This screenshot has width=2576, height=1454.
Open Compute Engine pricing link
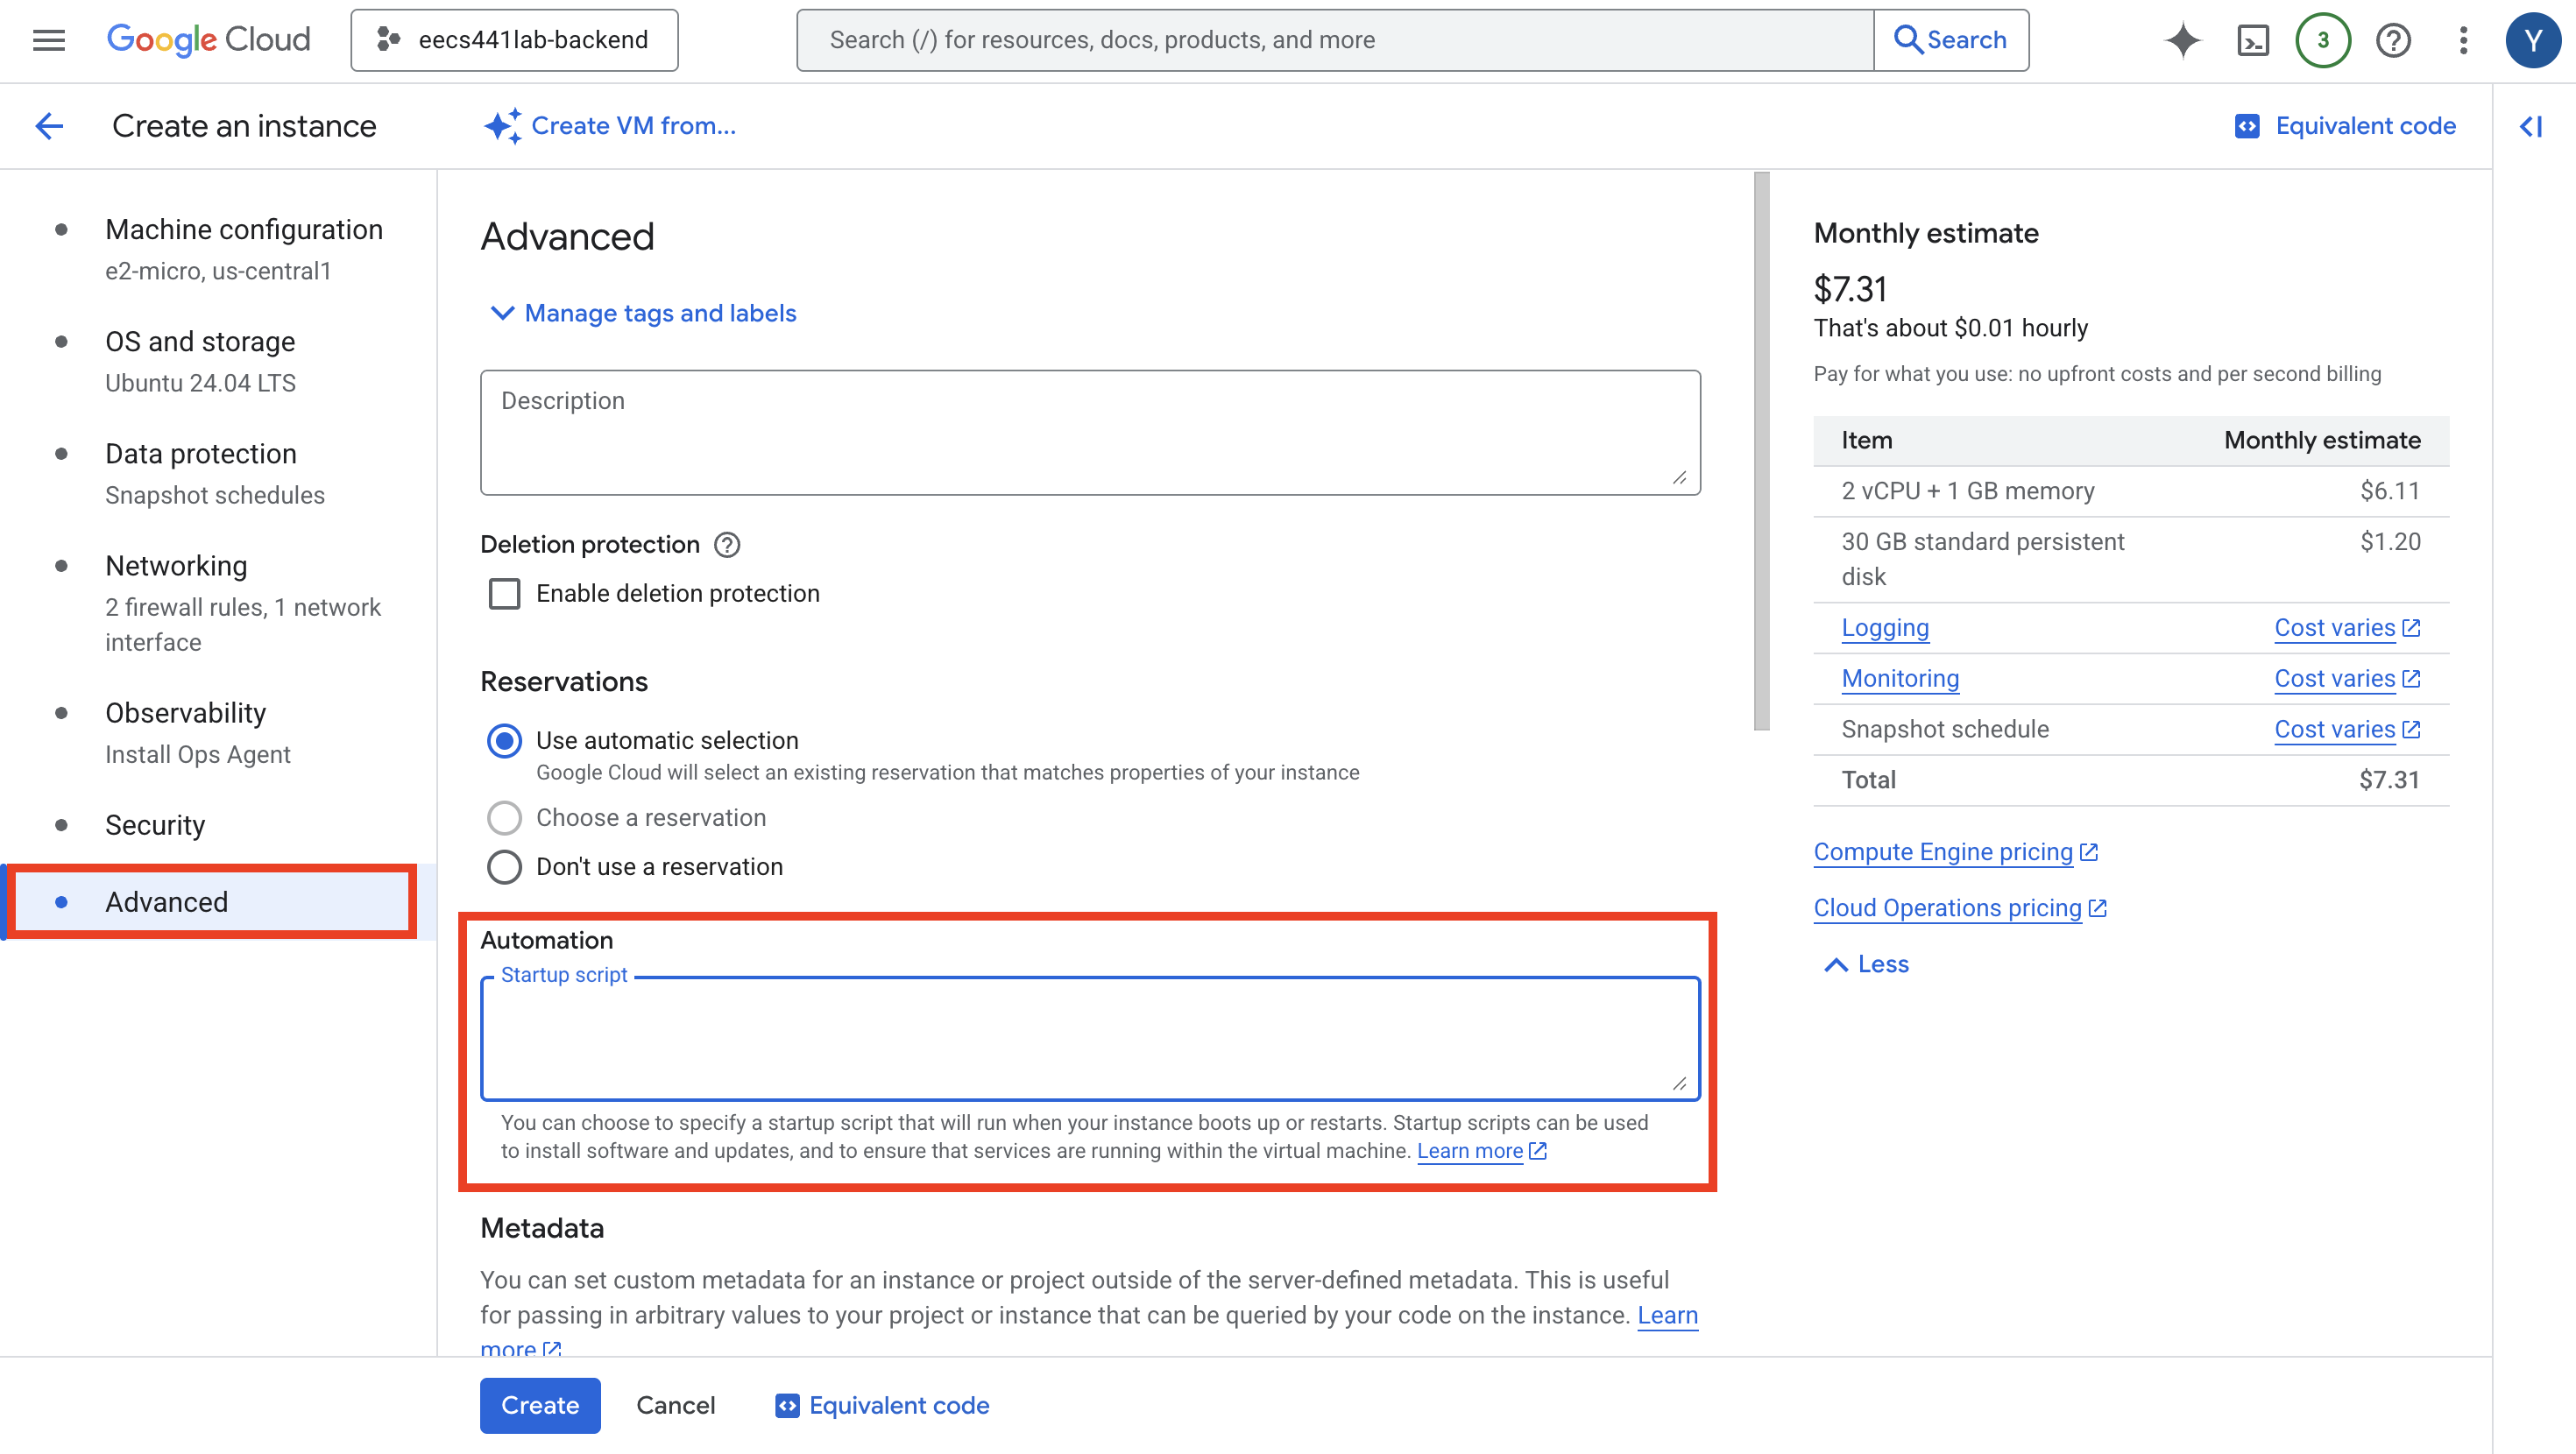[1955, 852]
